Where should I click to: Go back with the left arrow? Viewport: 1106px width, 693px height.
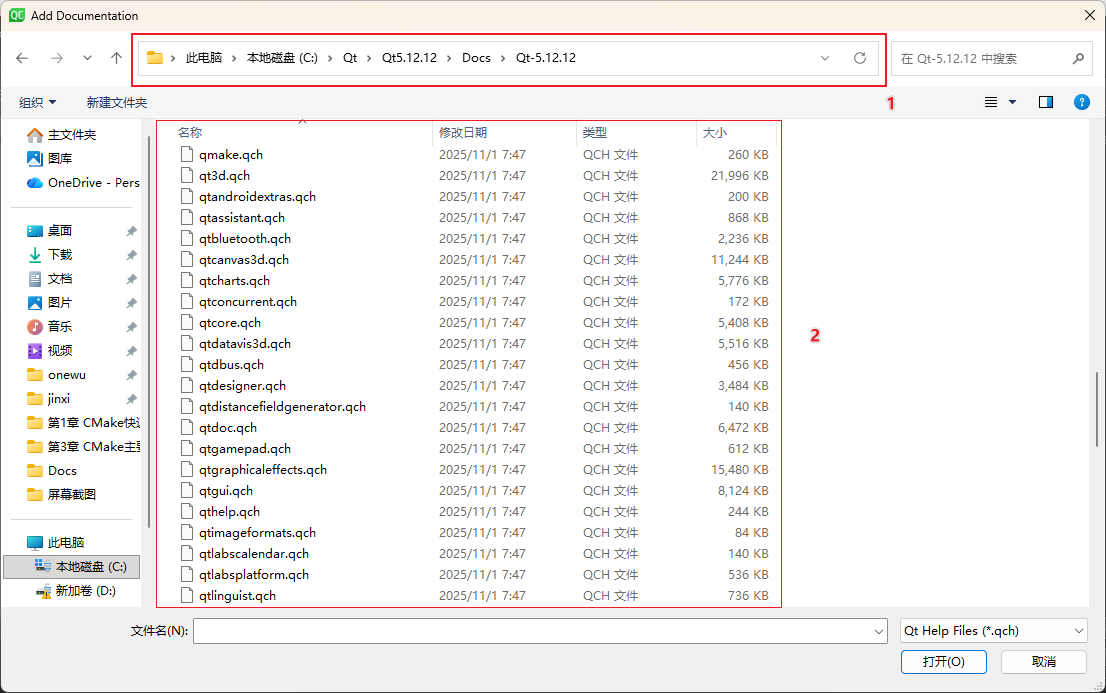(23, 58)
